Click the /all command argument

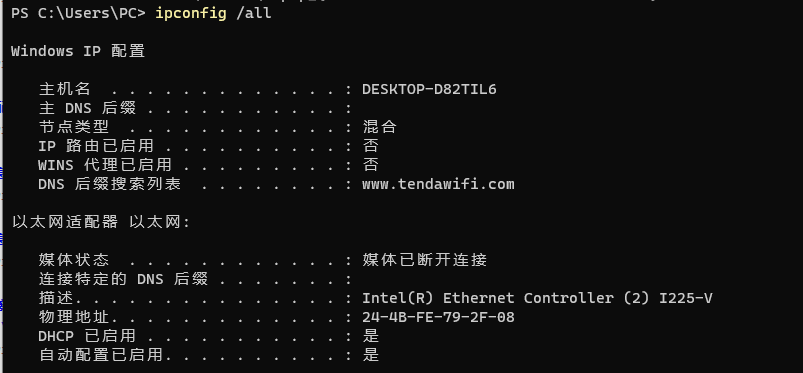(x=253, y=13)
